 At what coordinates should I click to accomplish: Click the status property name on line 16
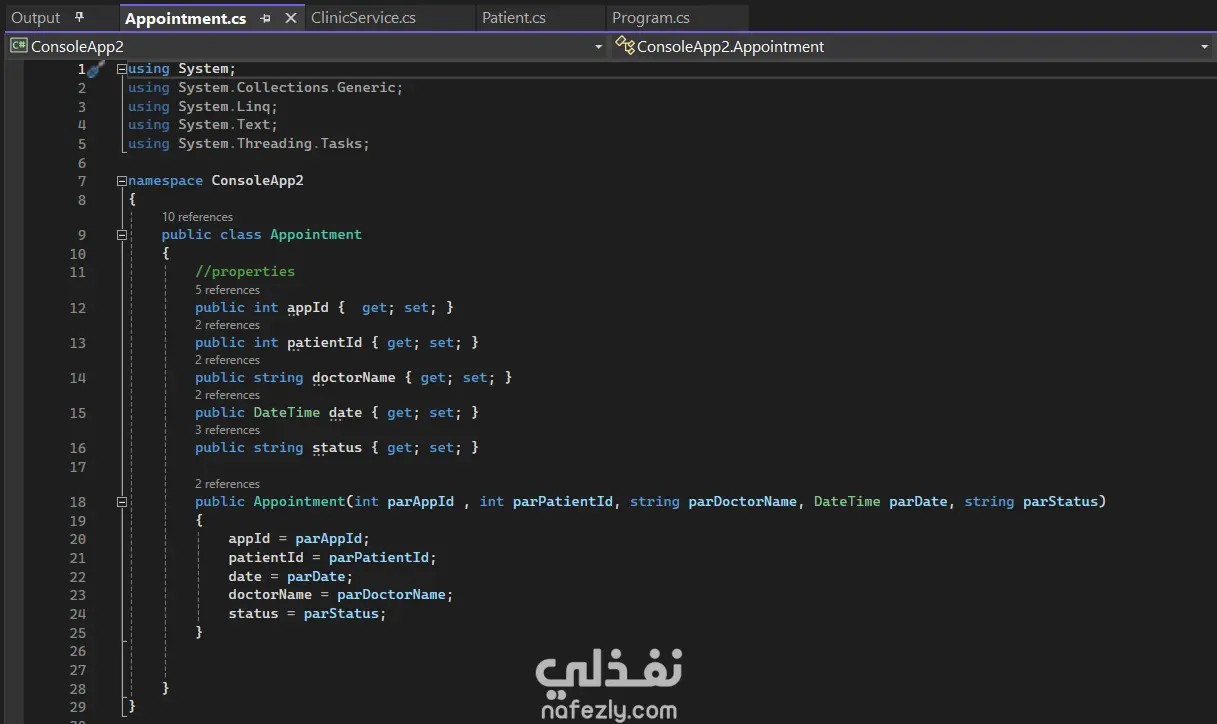[x=337, y=448]
